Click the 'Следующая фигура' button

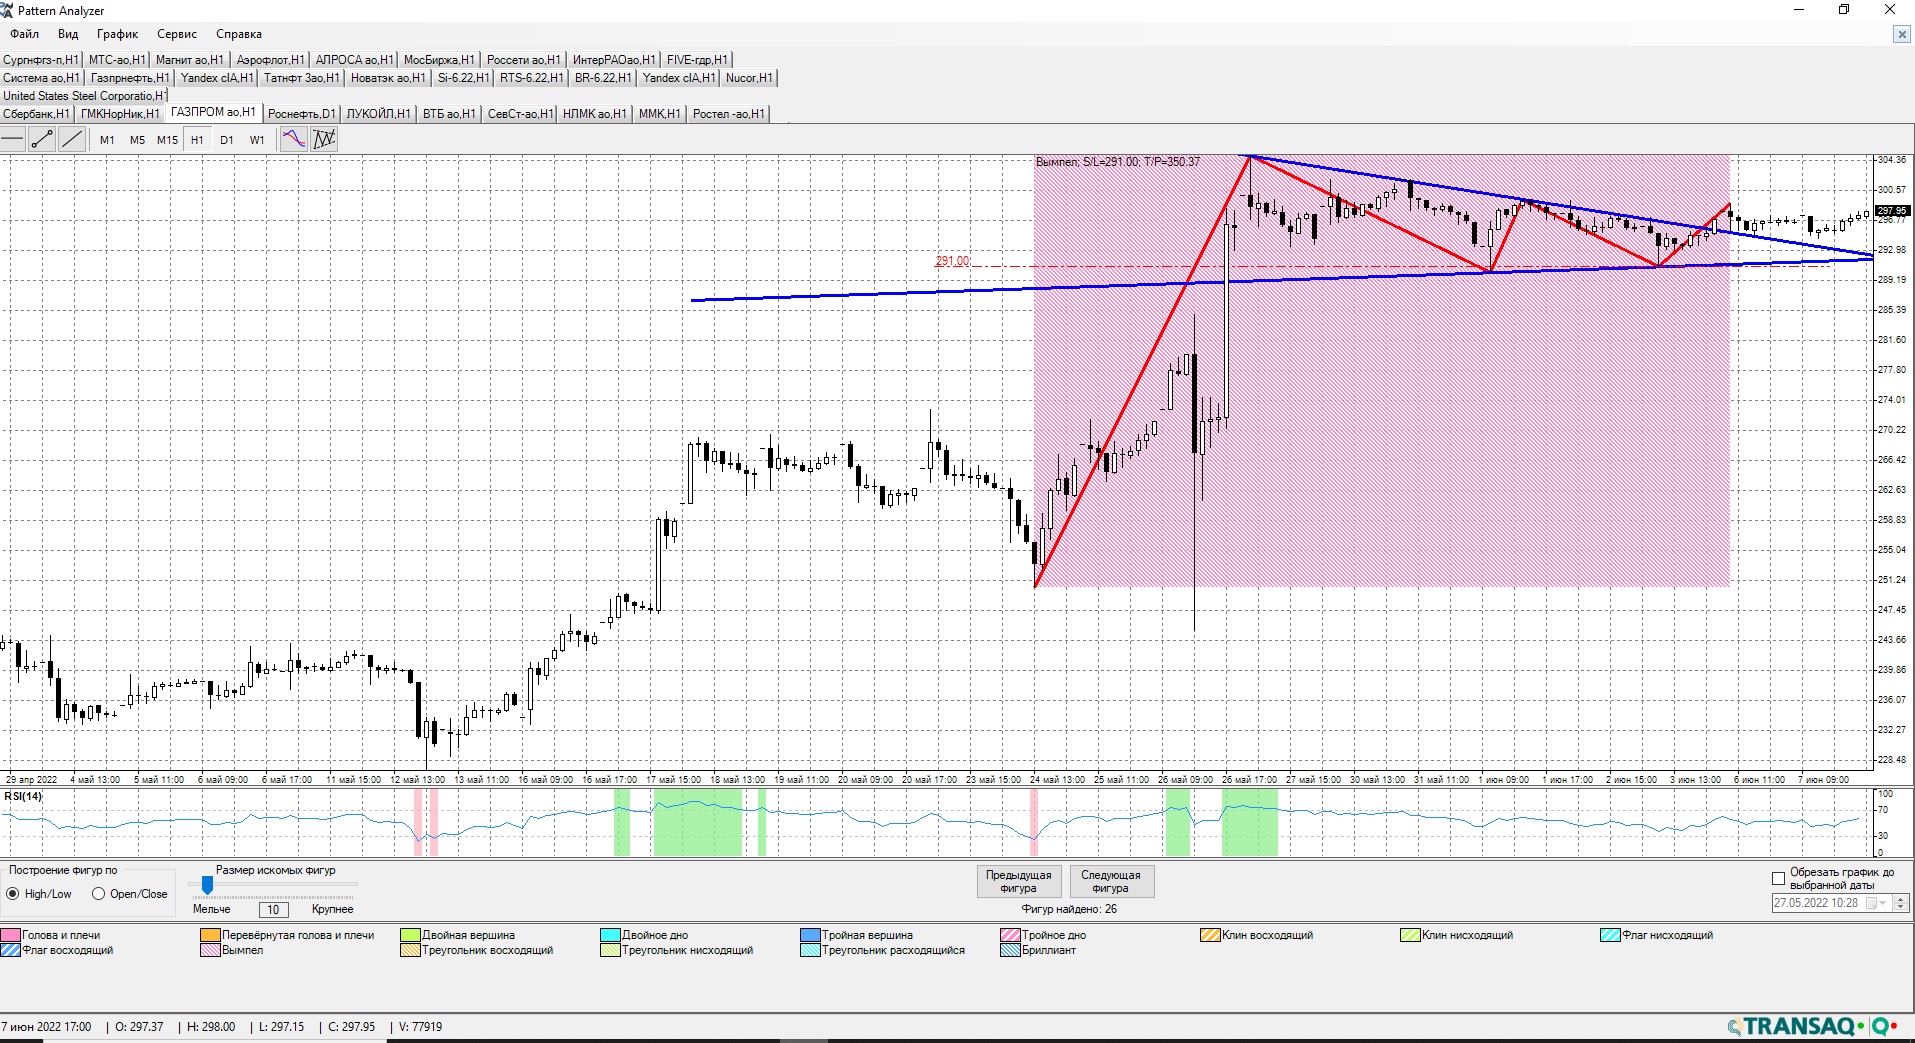click(1110, 881)
